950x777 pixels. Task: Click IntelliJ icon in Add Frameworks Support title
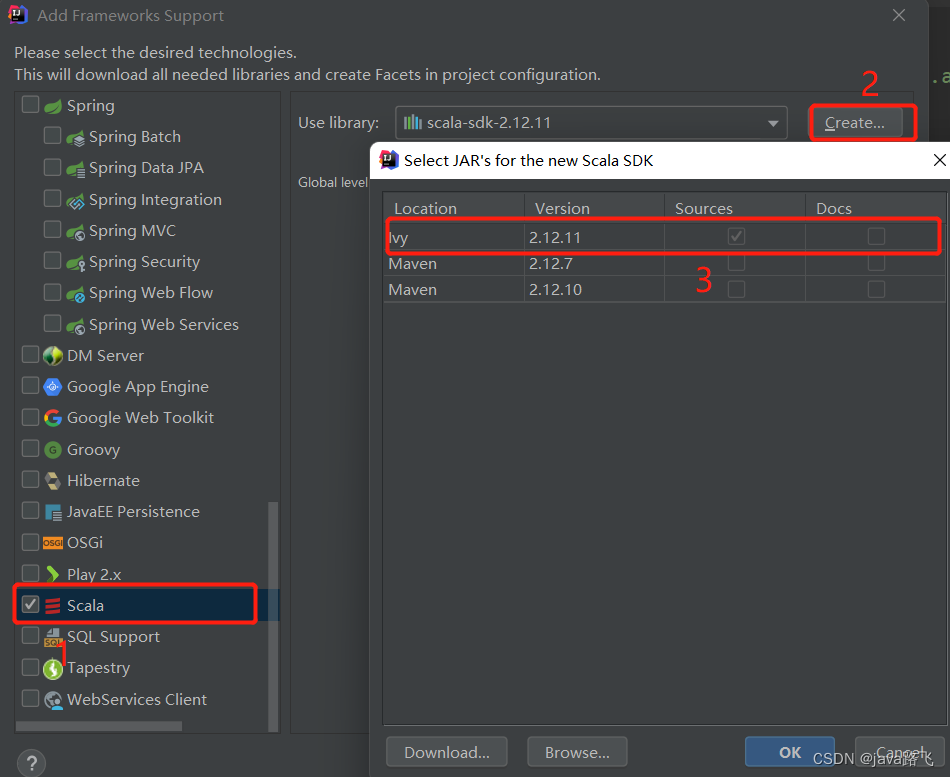[x=18, y=15]
